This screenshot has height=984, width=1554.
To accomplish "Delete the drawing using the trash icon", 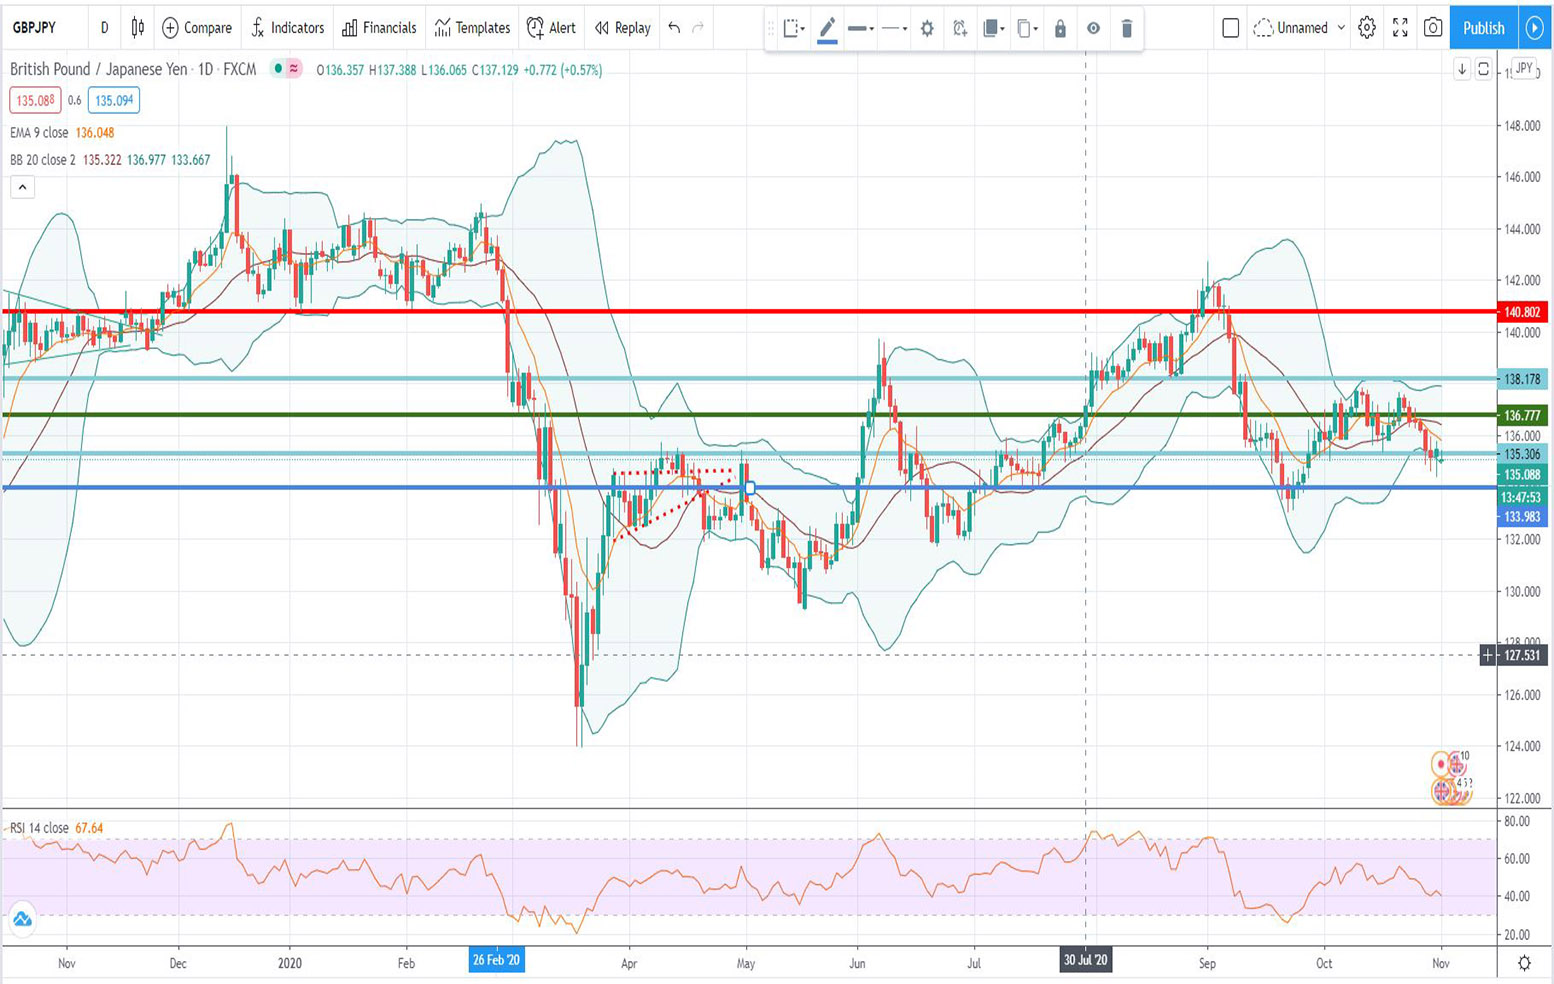I will [x=1126, y=28].
